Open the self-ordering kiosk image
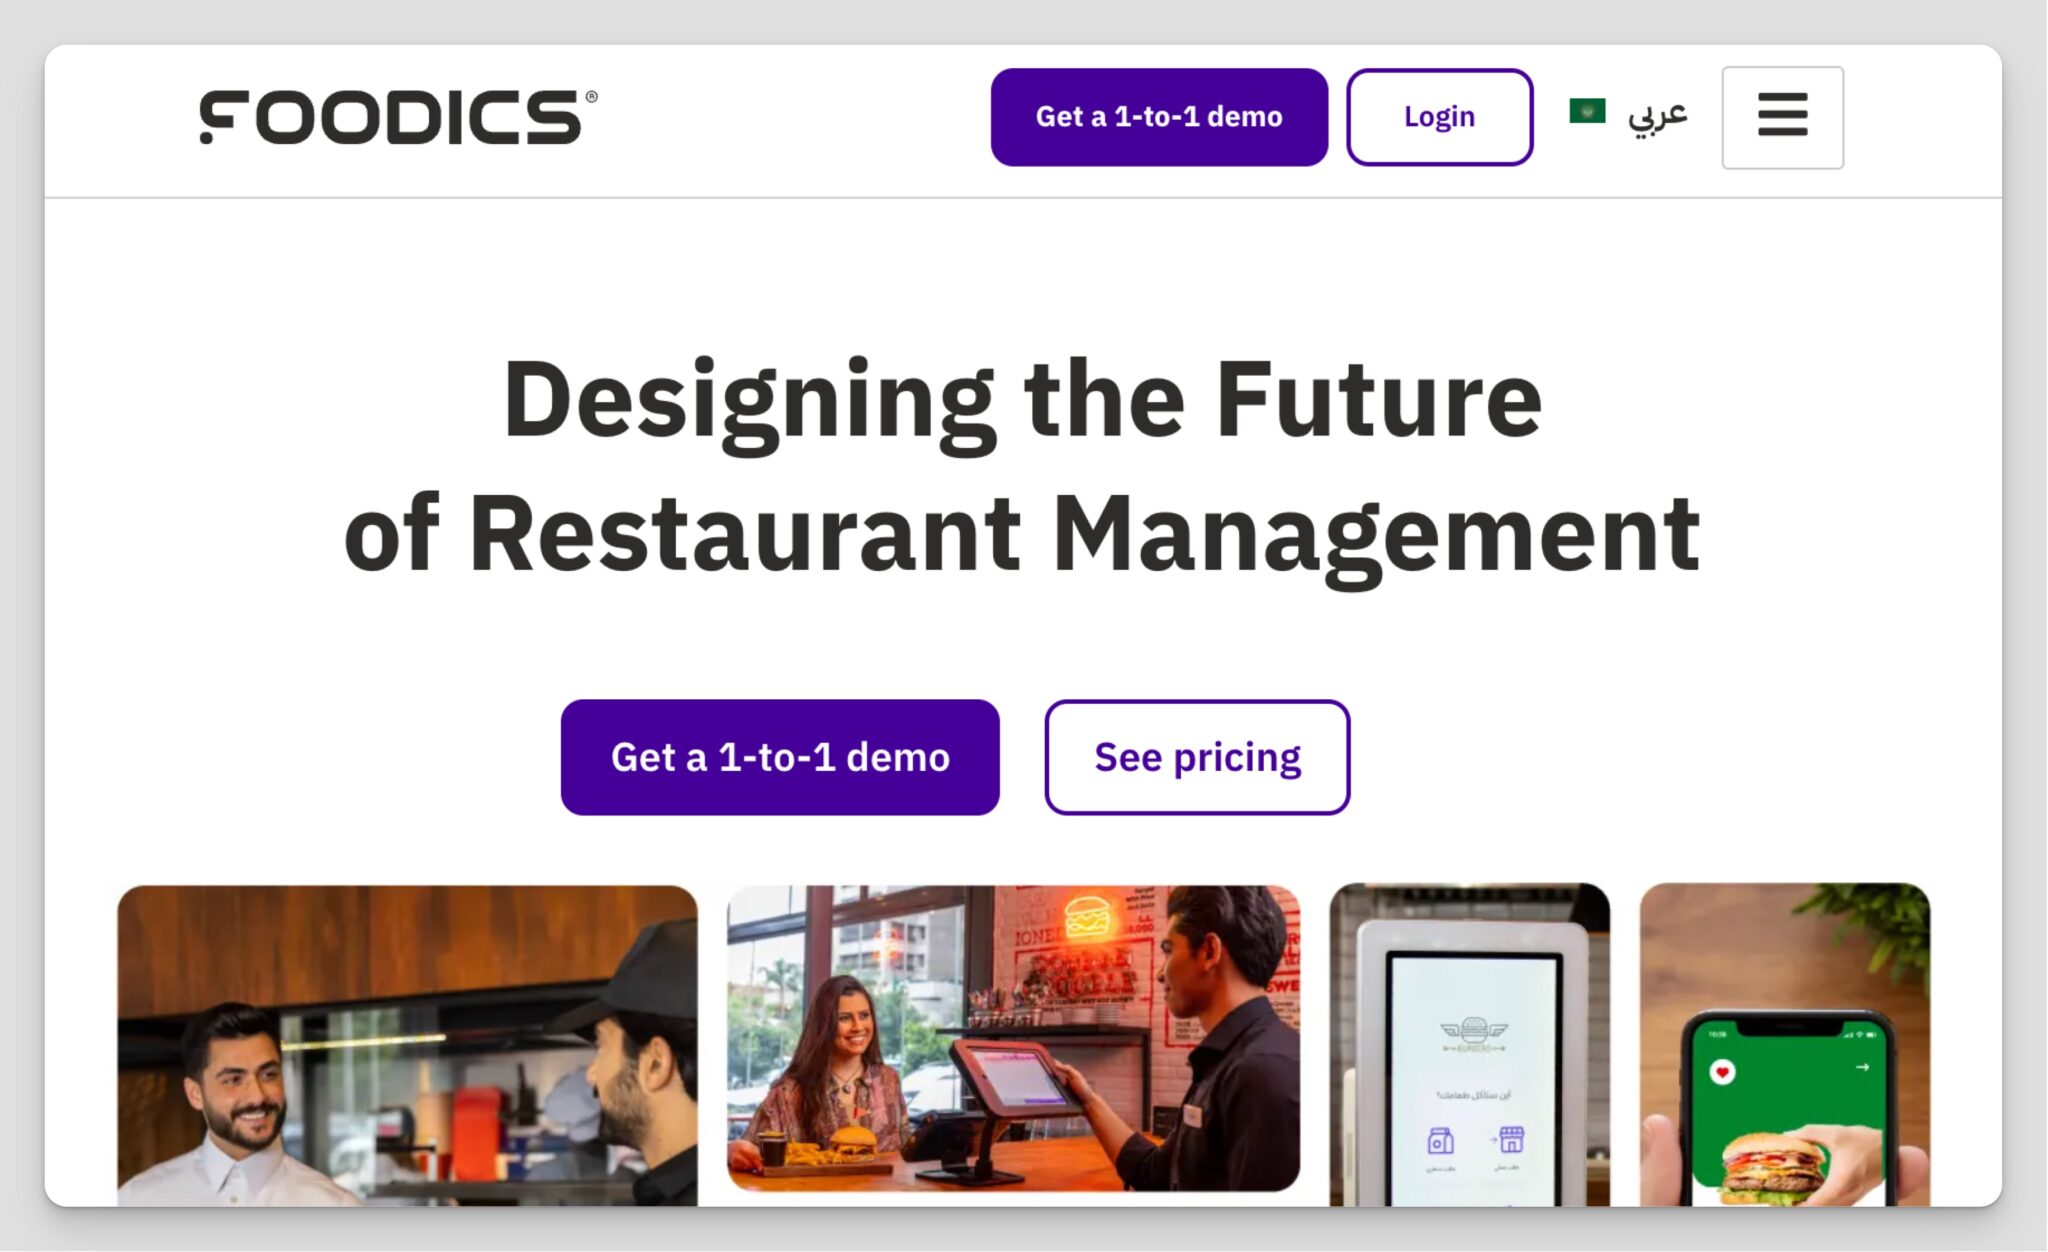Screen dimensions: 2048x1252 (x=1469, y=1044)
